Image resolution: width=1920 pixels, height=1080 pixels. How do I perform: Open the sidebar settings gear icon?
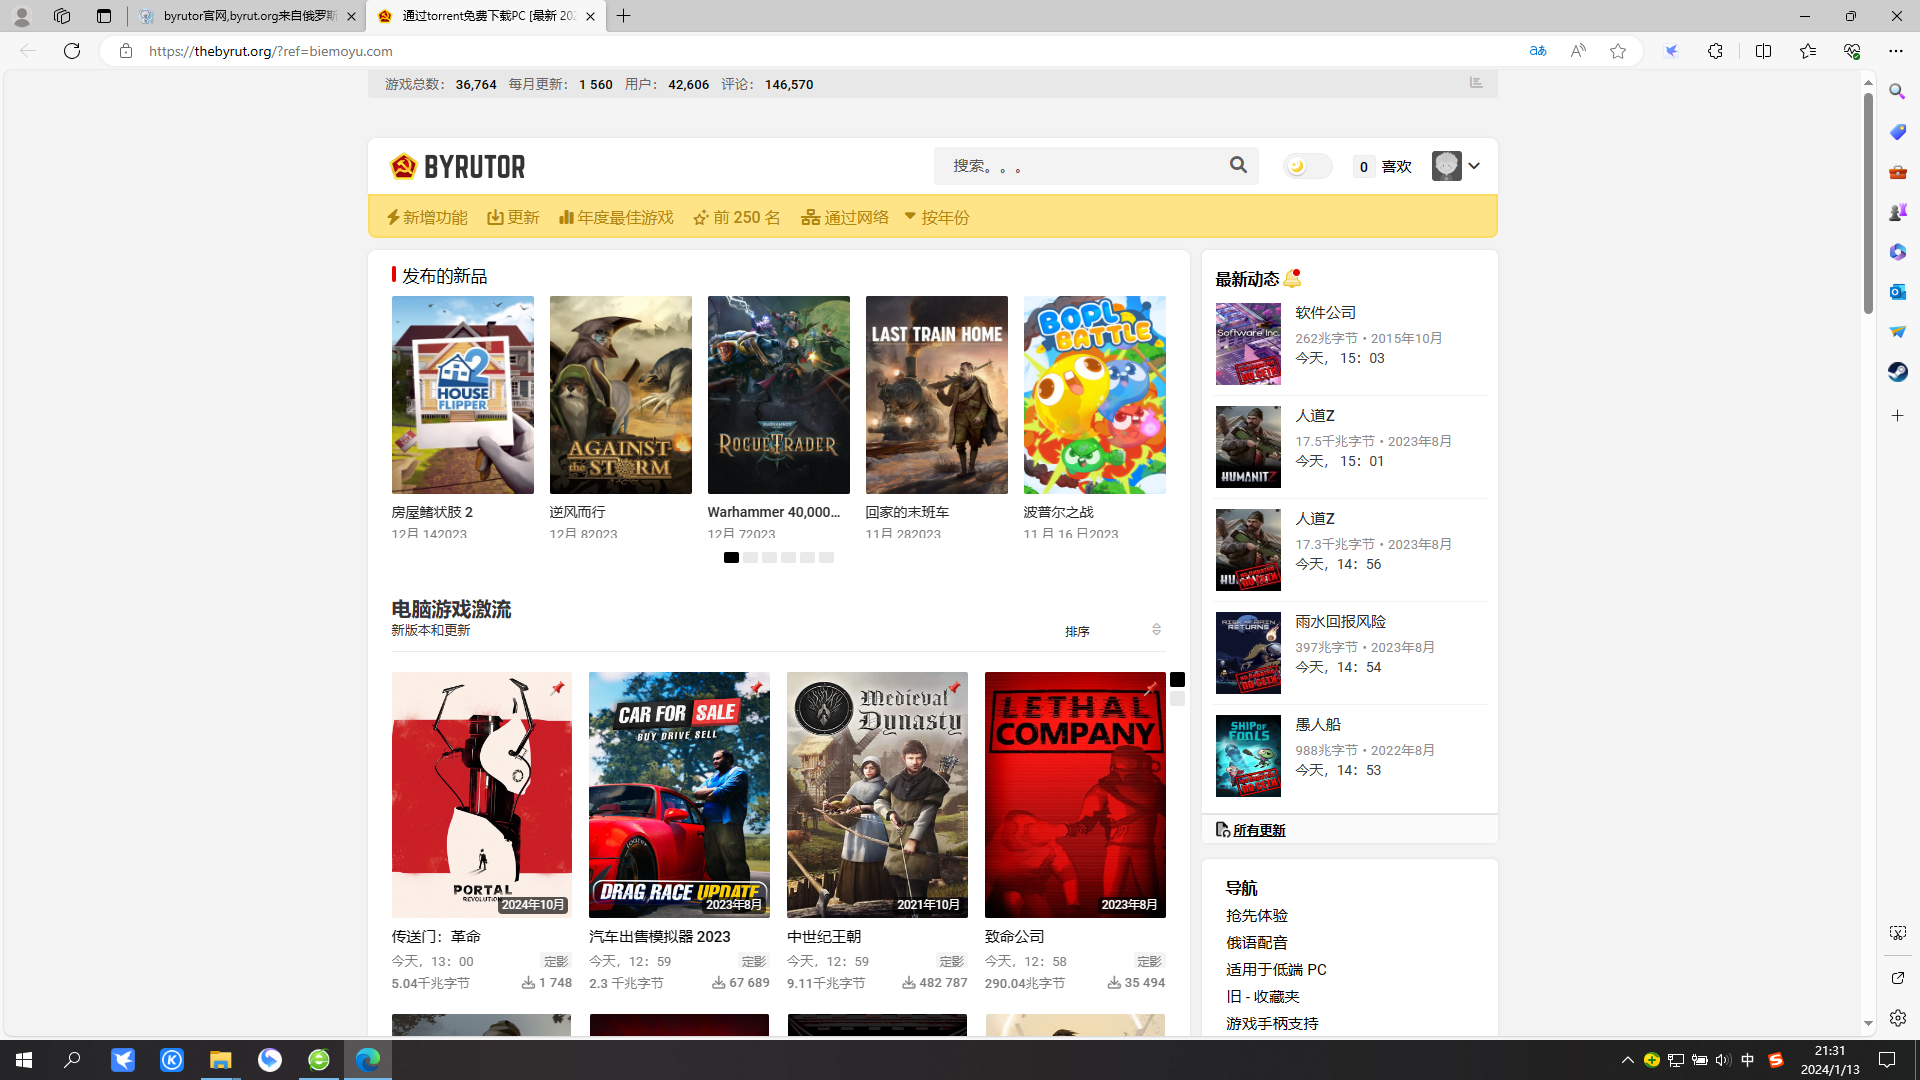[x=1897, y=1018]
